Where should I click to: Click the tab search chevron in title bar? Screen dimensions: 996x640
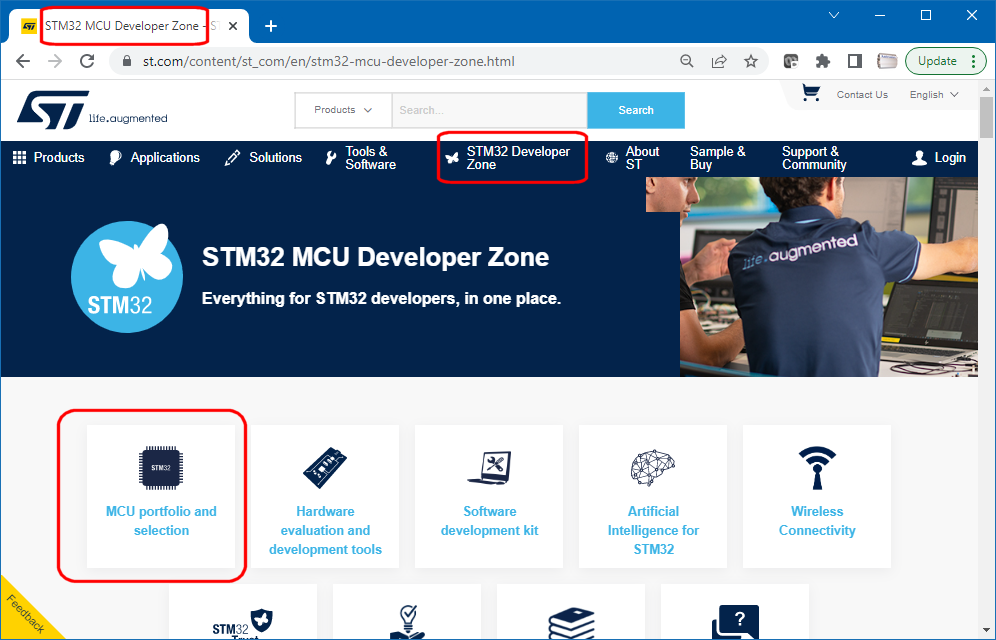834,15
